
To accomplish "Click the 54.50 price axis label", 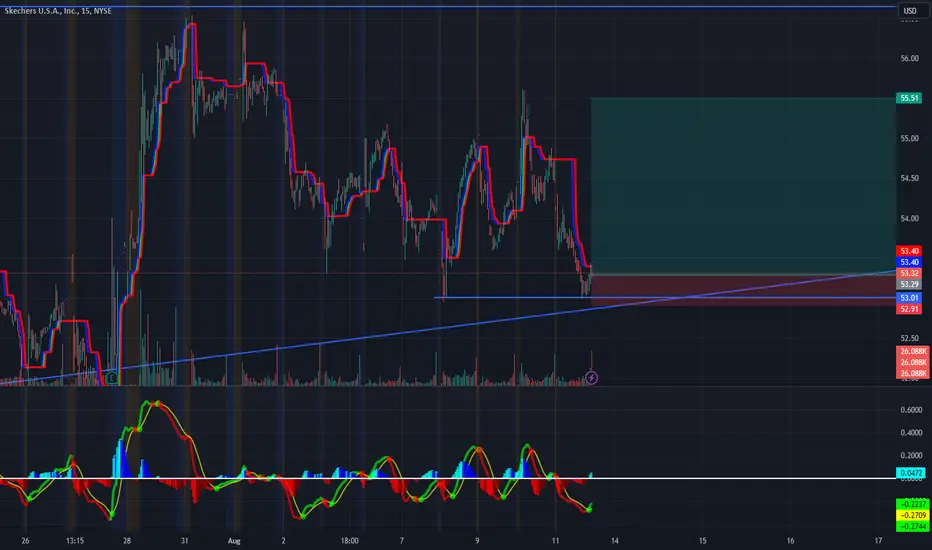I will (x=909, y=178).
